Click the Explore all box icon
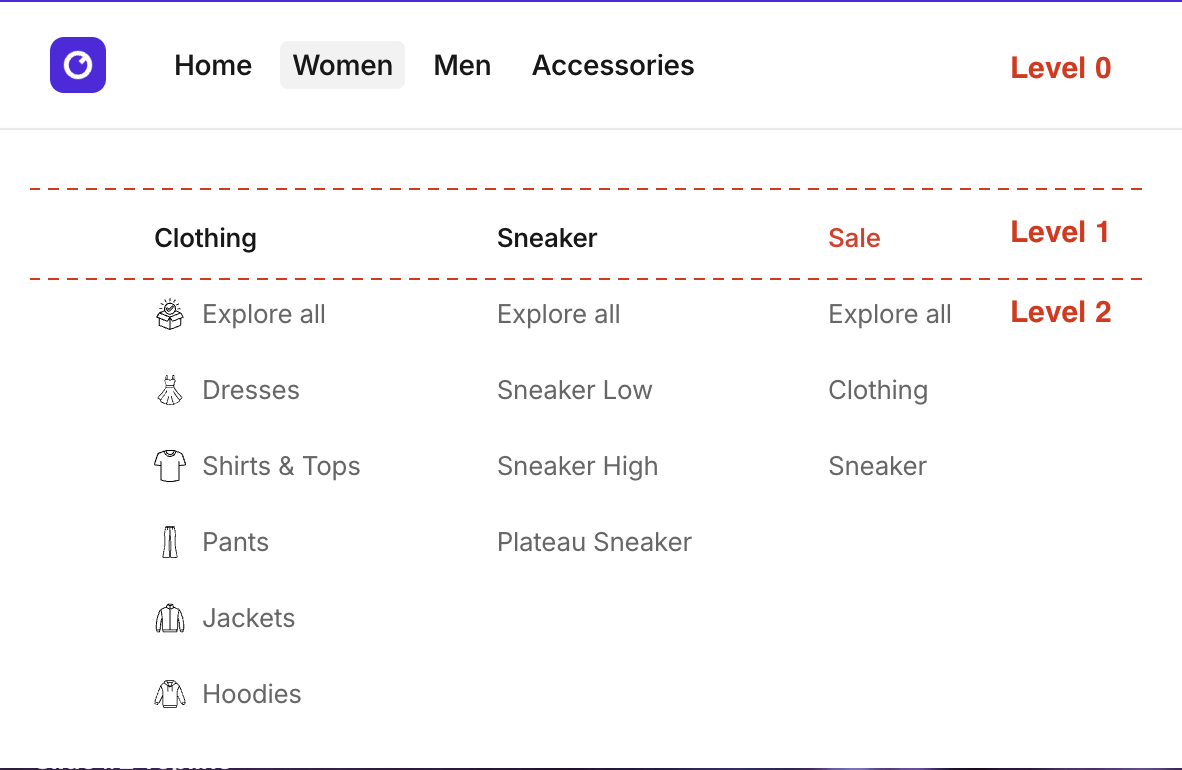The height and width of the screenshot is (770, 1182). click(x=170, y=314)
